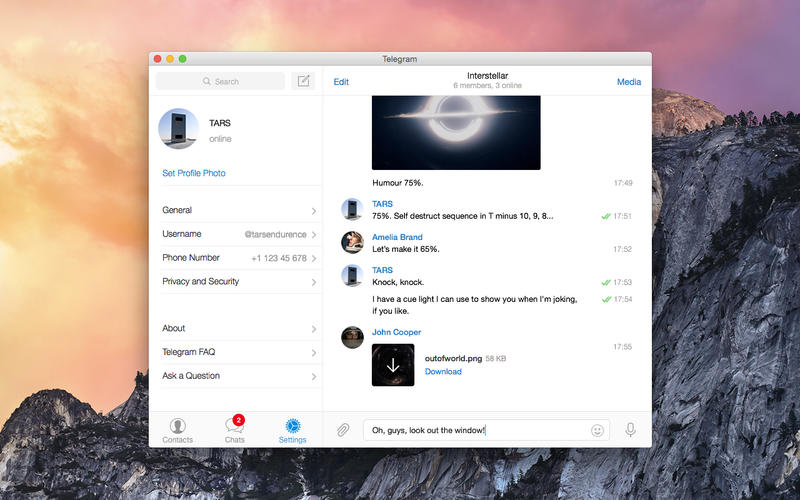Click the Download link for outofworld.png
The height and width of the screenshot is (500, 800).
point(443,371)
